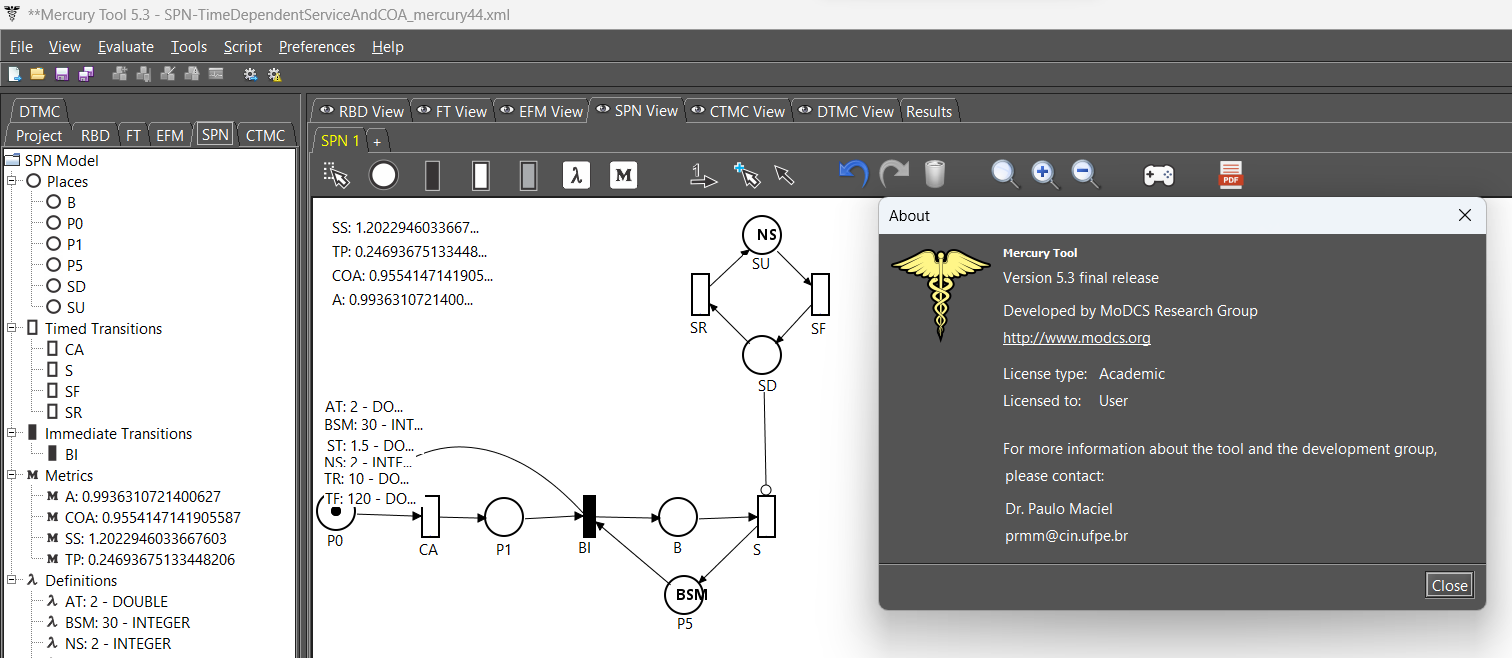The image size is (1512, 658).
Task: Select place P0 in the tree
Action: (x=65, y=223)
